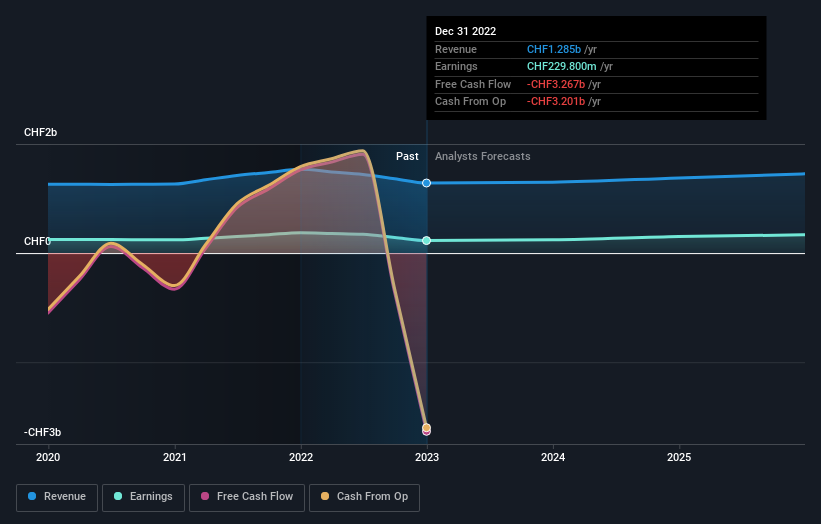Click the CHF1.285b revenue value in tooltip
This screenshot has width=821, height=524.
(x=554, y=49)
